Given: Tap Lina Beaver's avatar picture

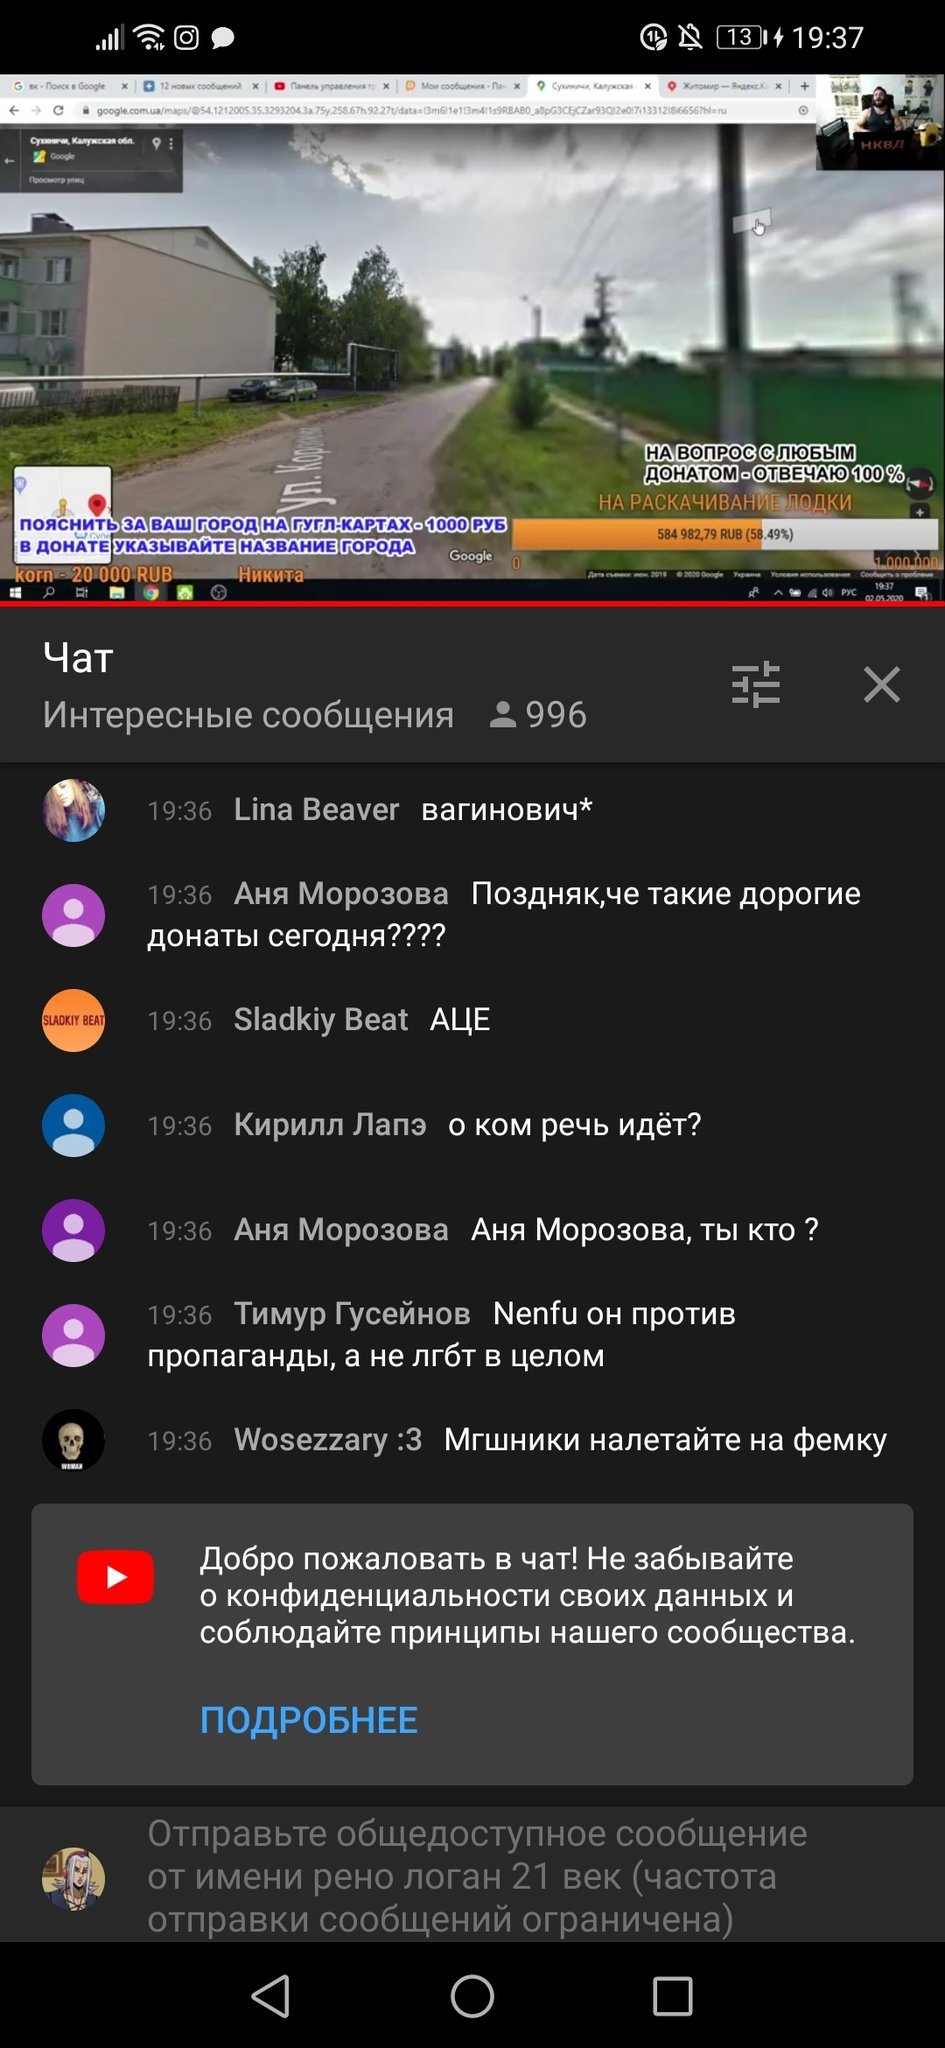Looking at the screenshot, I should tap(73, 810).
